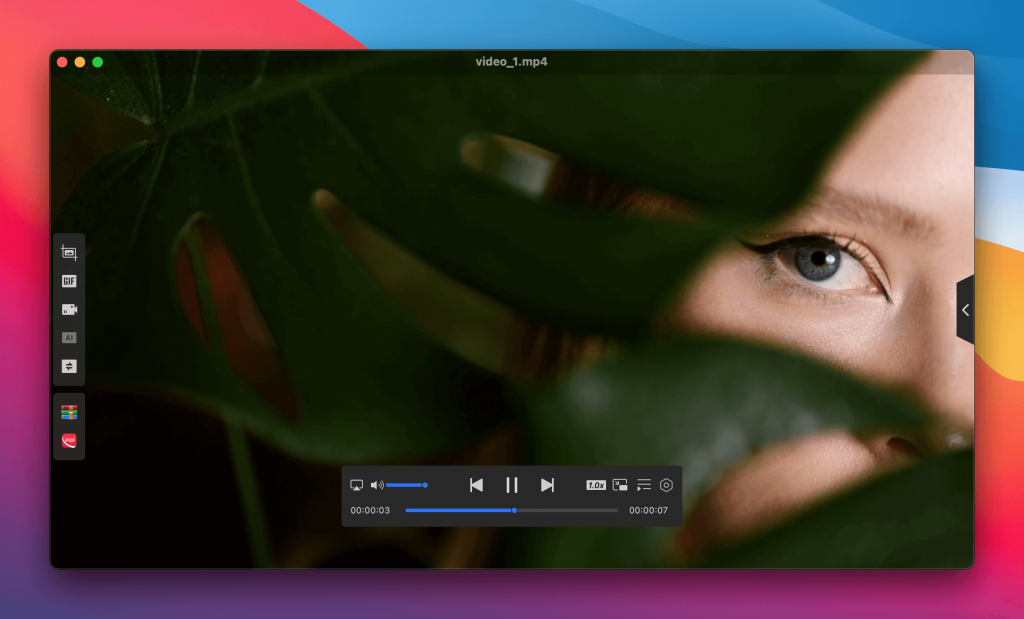This screenshot has width=1024, height=619.
Task: Click the video progress bar handle
Action: 514,510
